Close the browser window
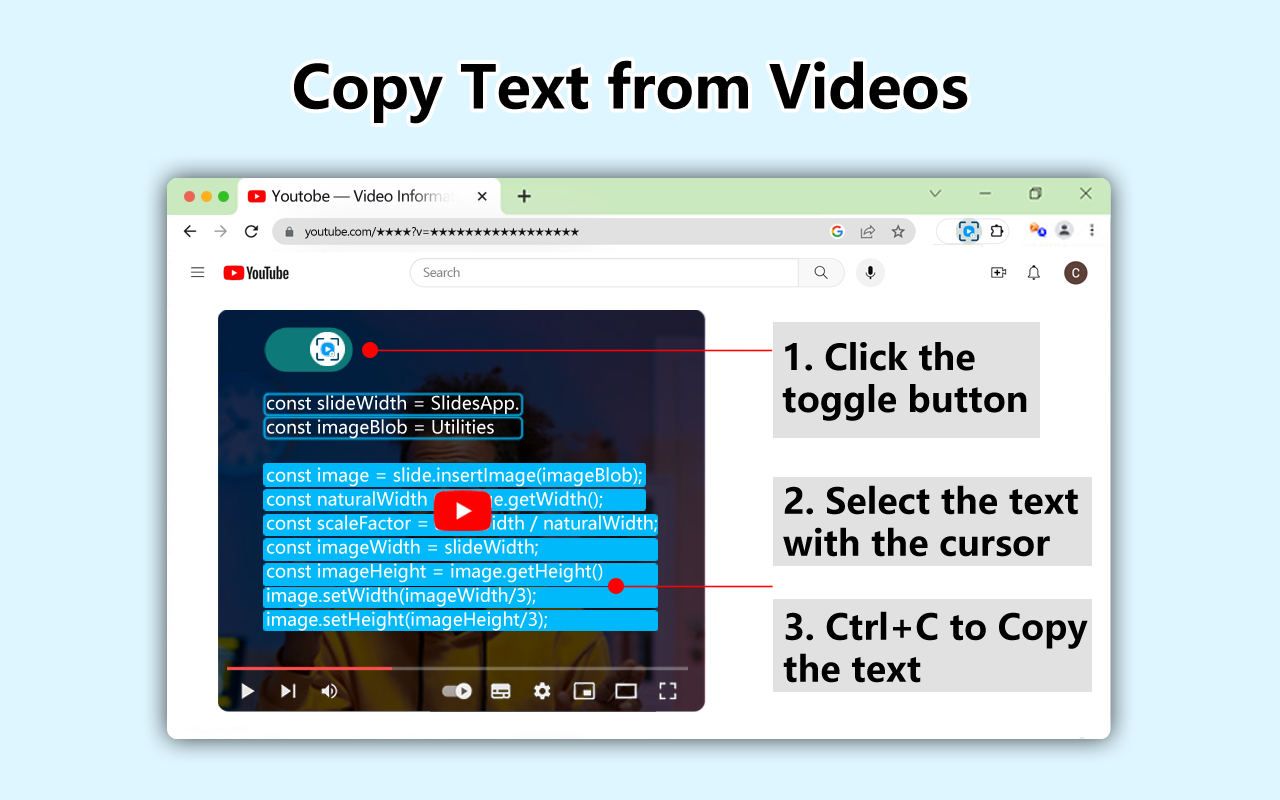The height and width of the screenshot is (800, 1280). click(x=1085, y=194)
